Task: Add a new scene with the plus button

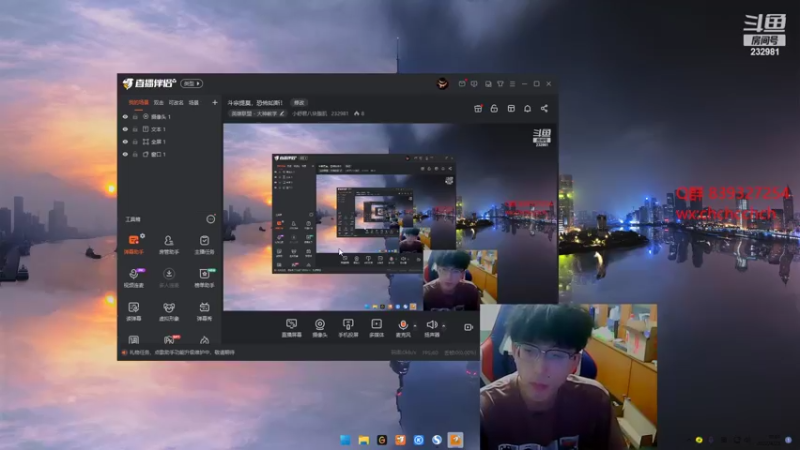Action: [x=215, y=103]
